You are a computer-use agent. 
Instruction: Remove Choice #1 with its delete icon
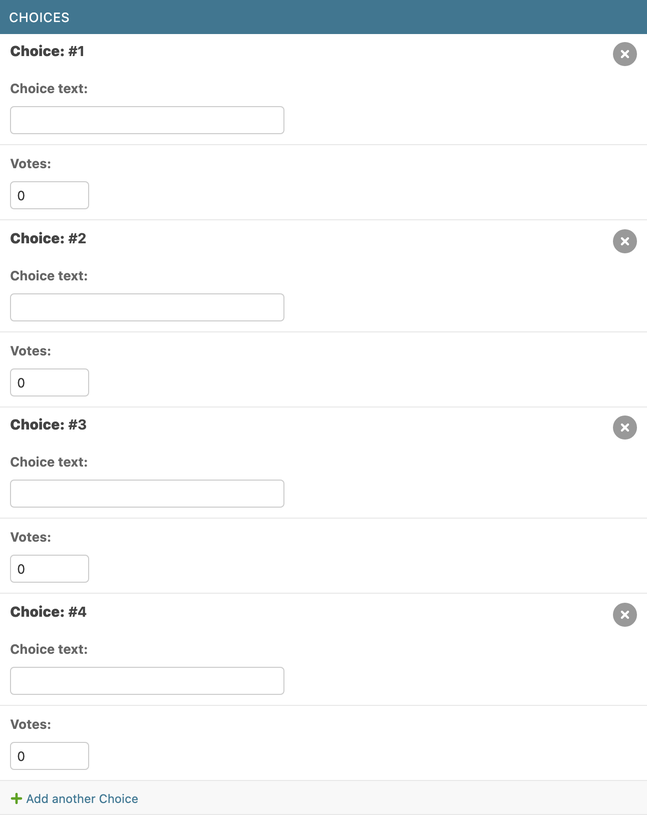624,54
